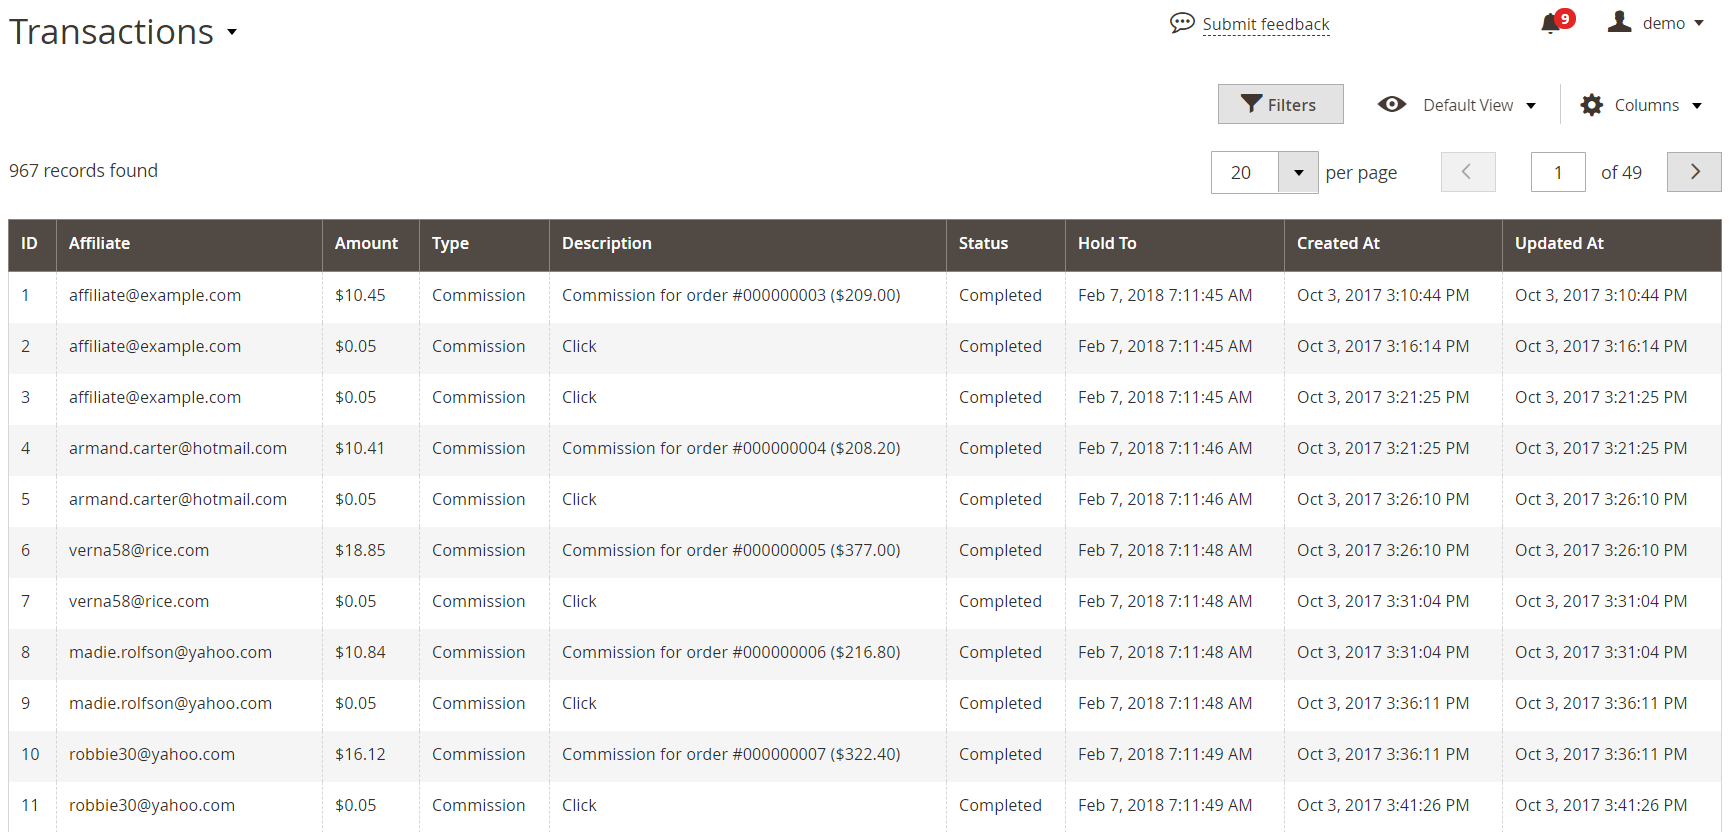The image size is (1729, 832).
Task: Click the demo user avatar icon
Action: 1620,22
